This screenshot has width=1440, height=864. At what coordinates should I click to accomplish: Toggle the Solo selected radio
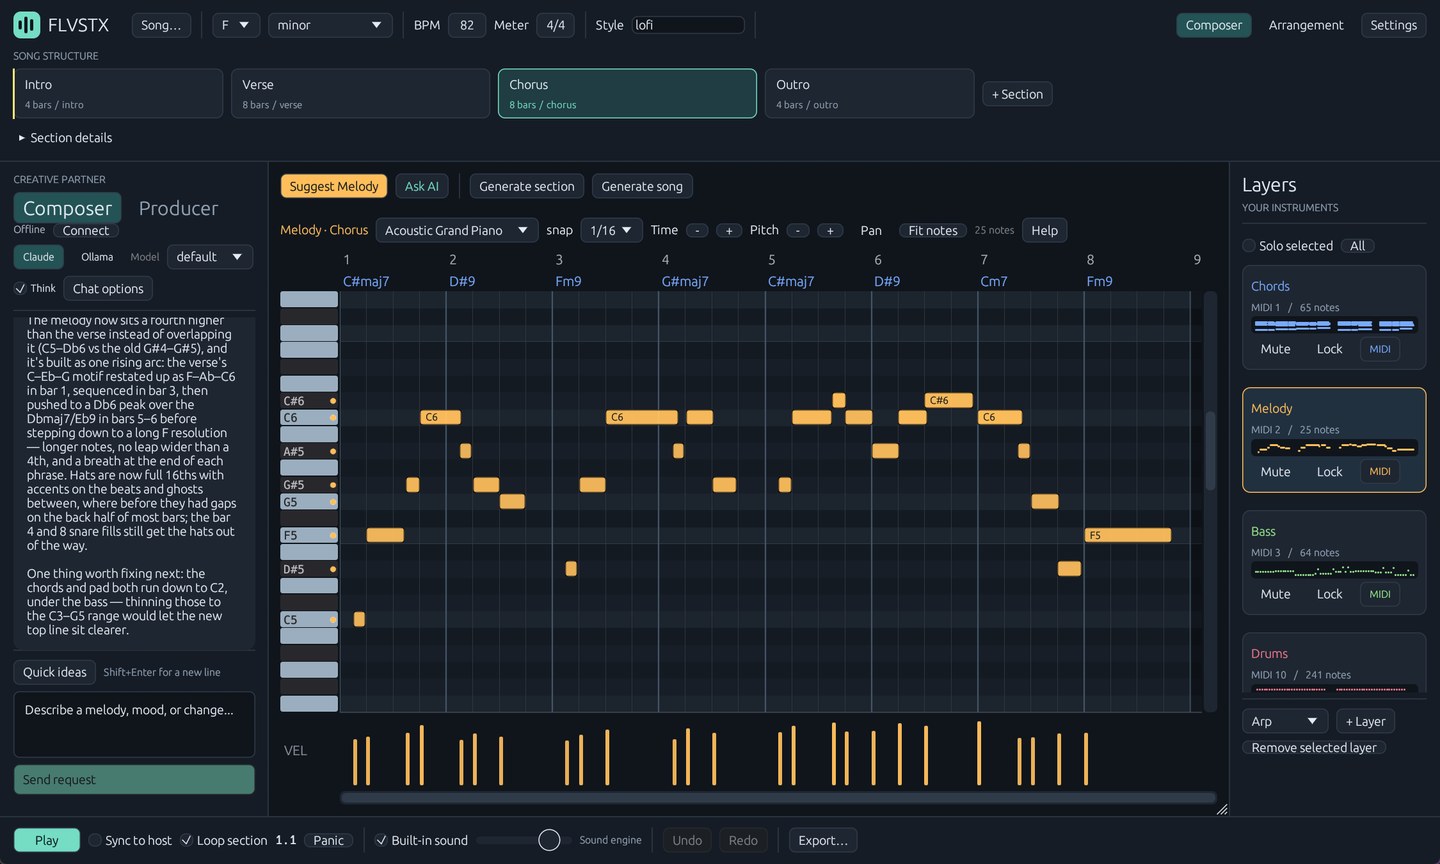click(x=1249, y=246)
